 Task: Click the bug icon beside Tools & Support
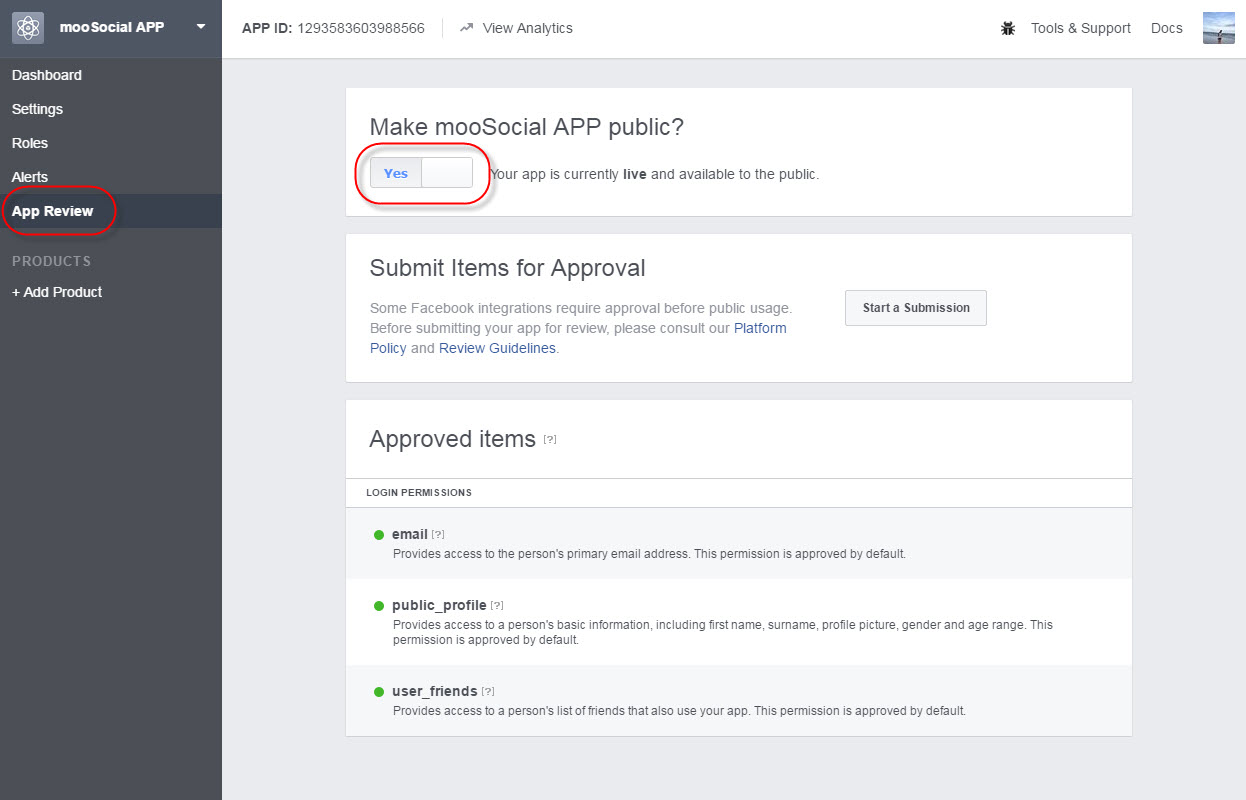(x=1006, y=28)
